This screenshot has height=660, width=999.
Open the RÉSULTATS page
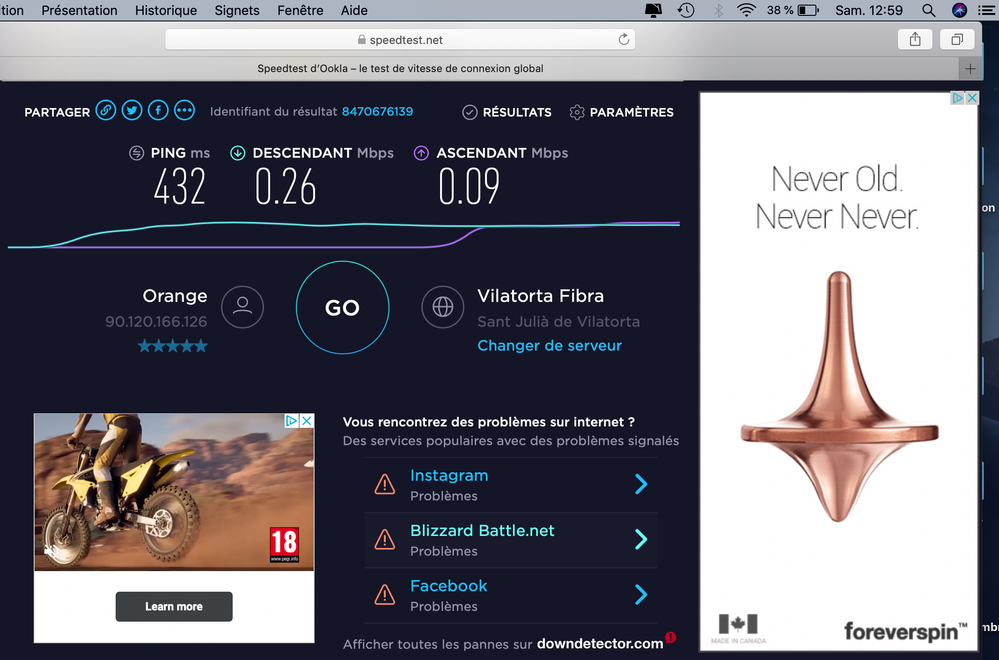pyautogui.click(x=507, y=112)
